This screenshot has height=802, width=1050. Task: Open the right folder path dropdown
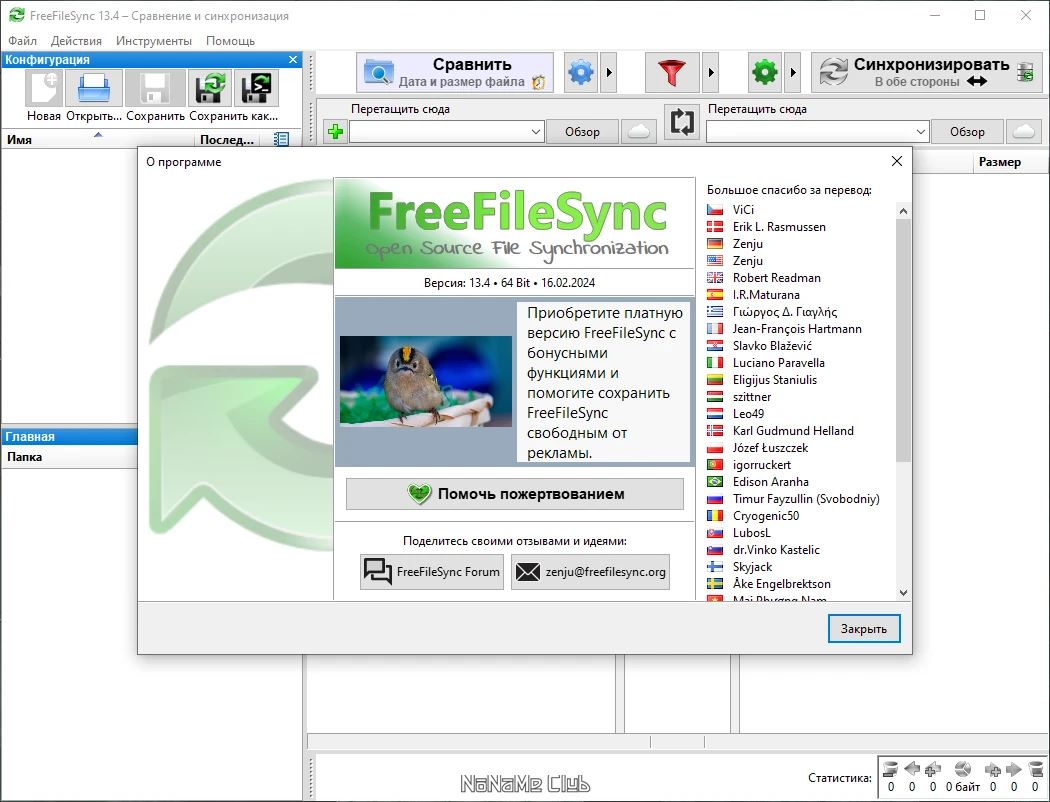pyautogui.click(x=921, y=132)
